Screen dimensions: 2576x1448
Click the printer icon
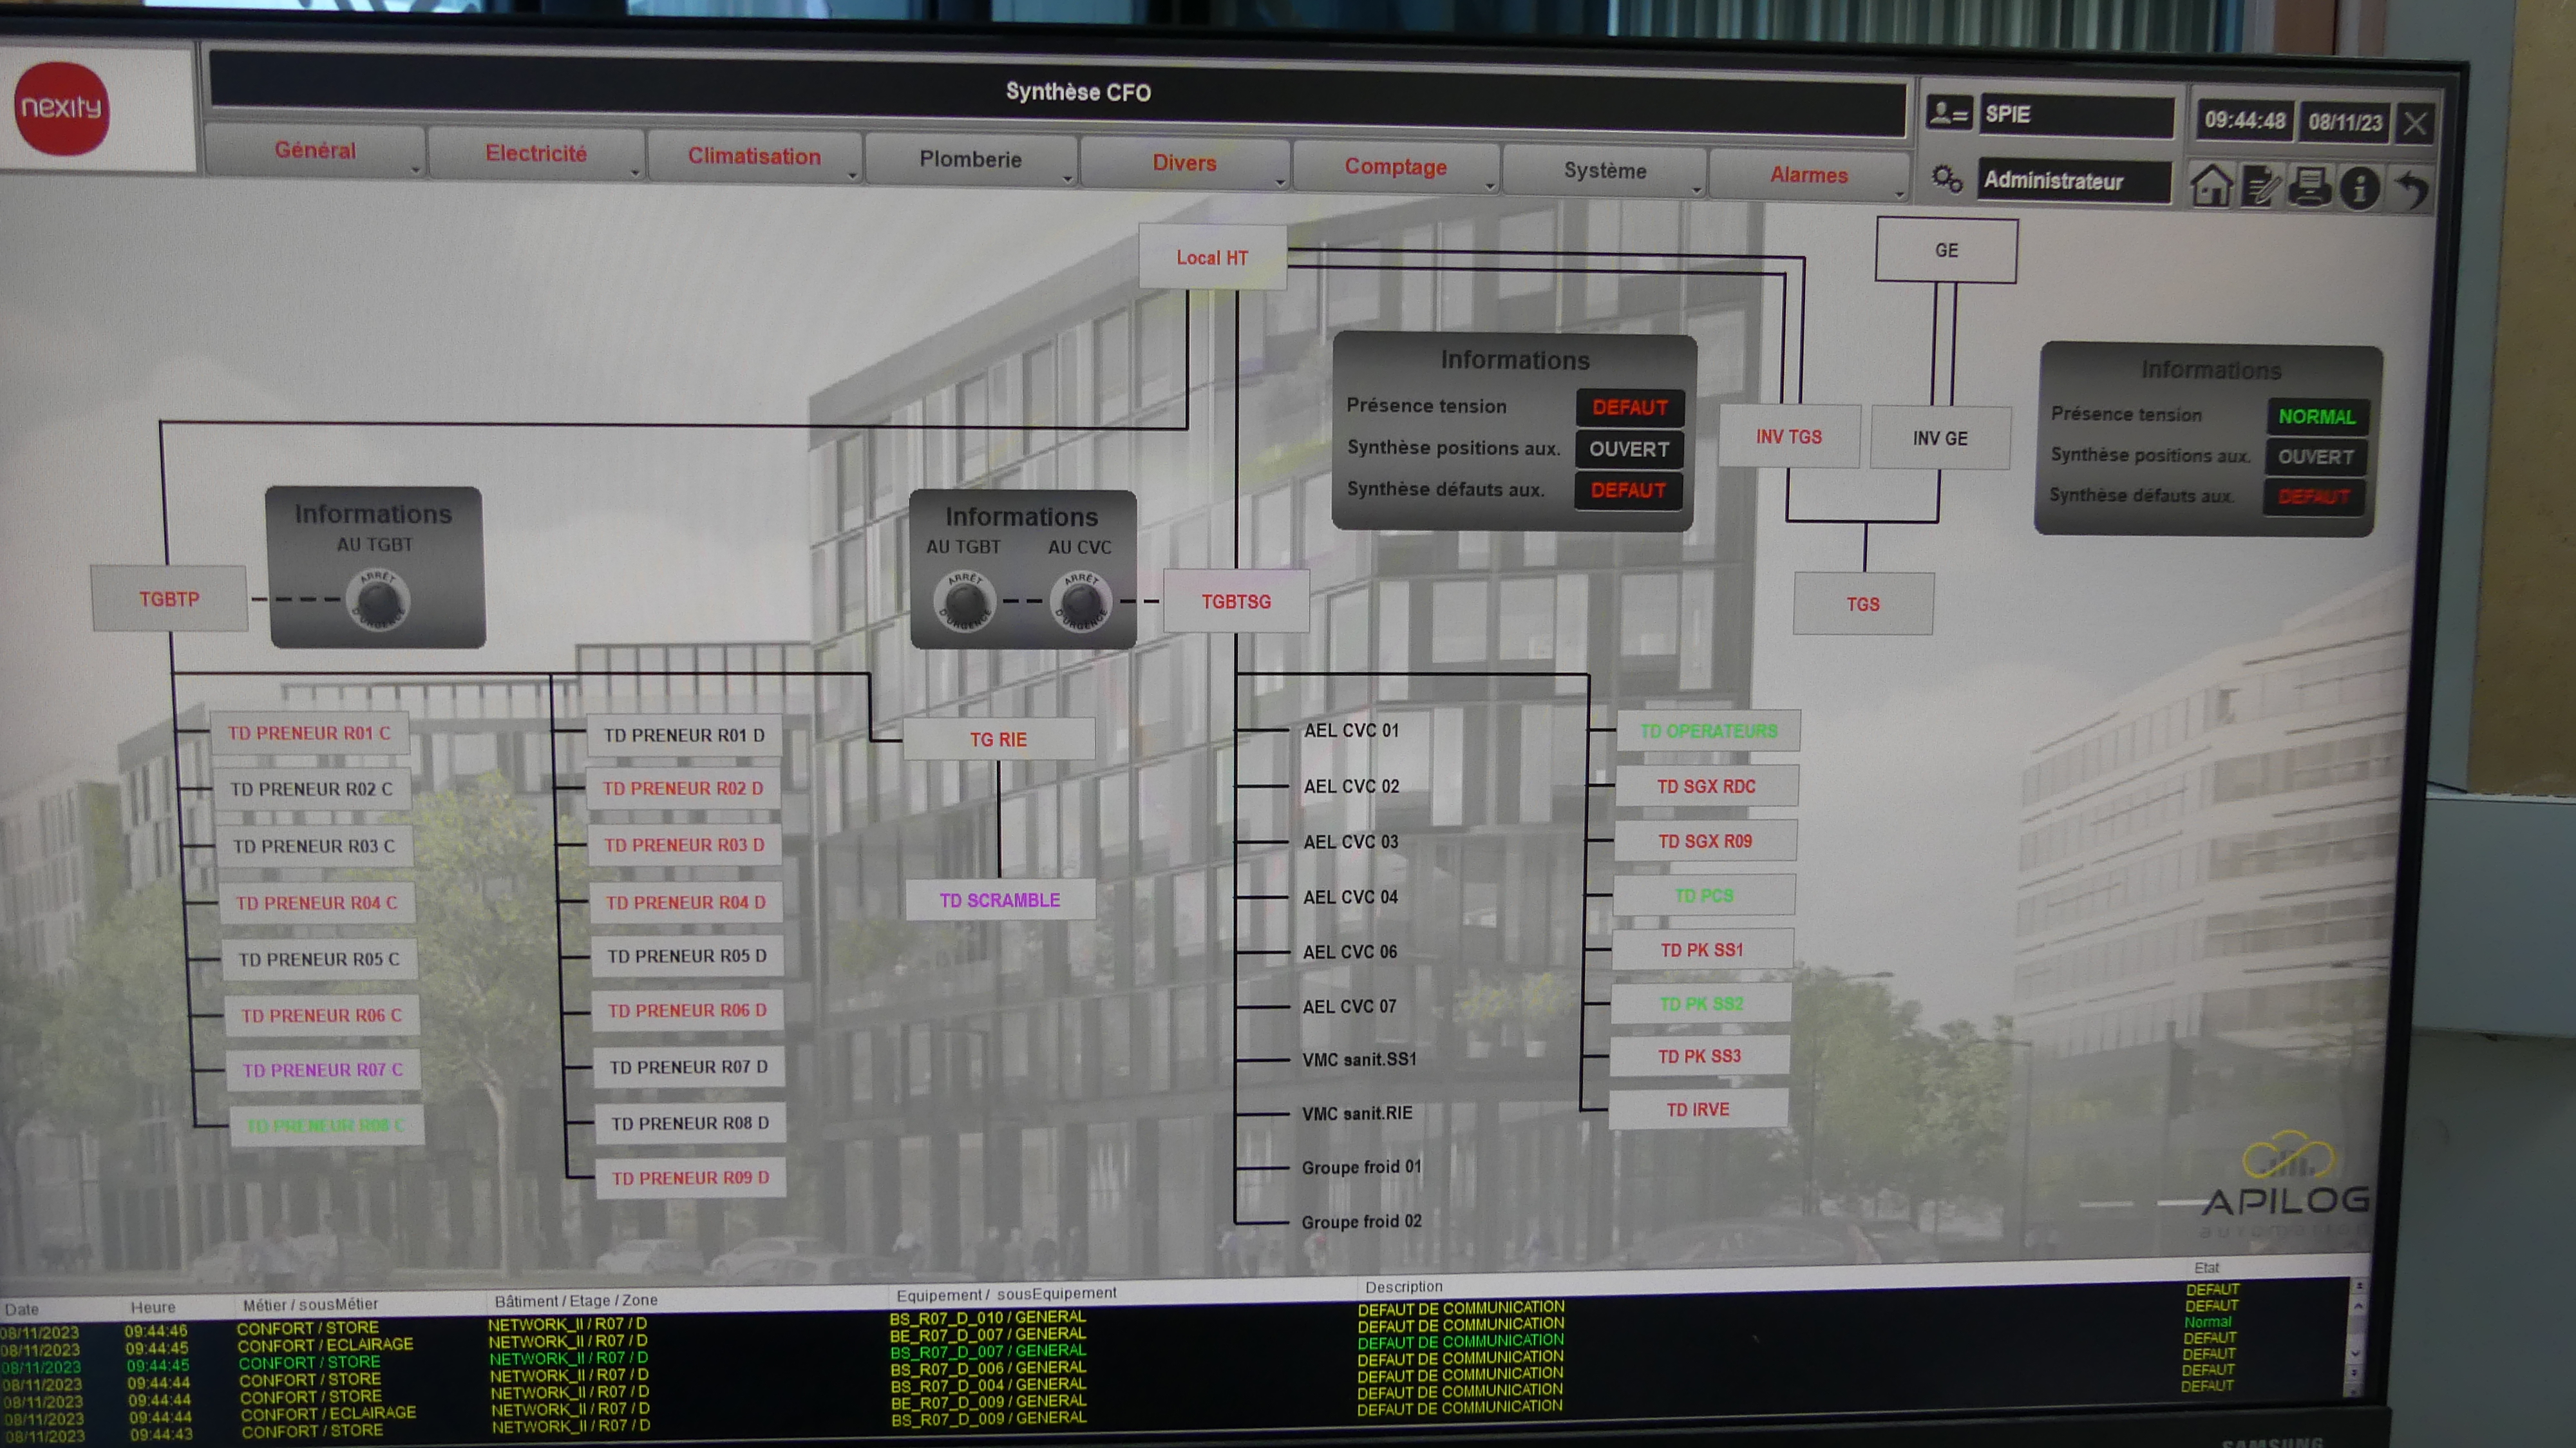pyautogui.click(x=2309, y=186)
